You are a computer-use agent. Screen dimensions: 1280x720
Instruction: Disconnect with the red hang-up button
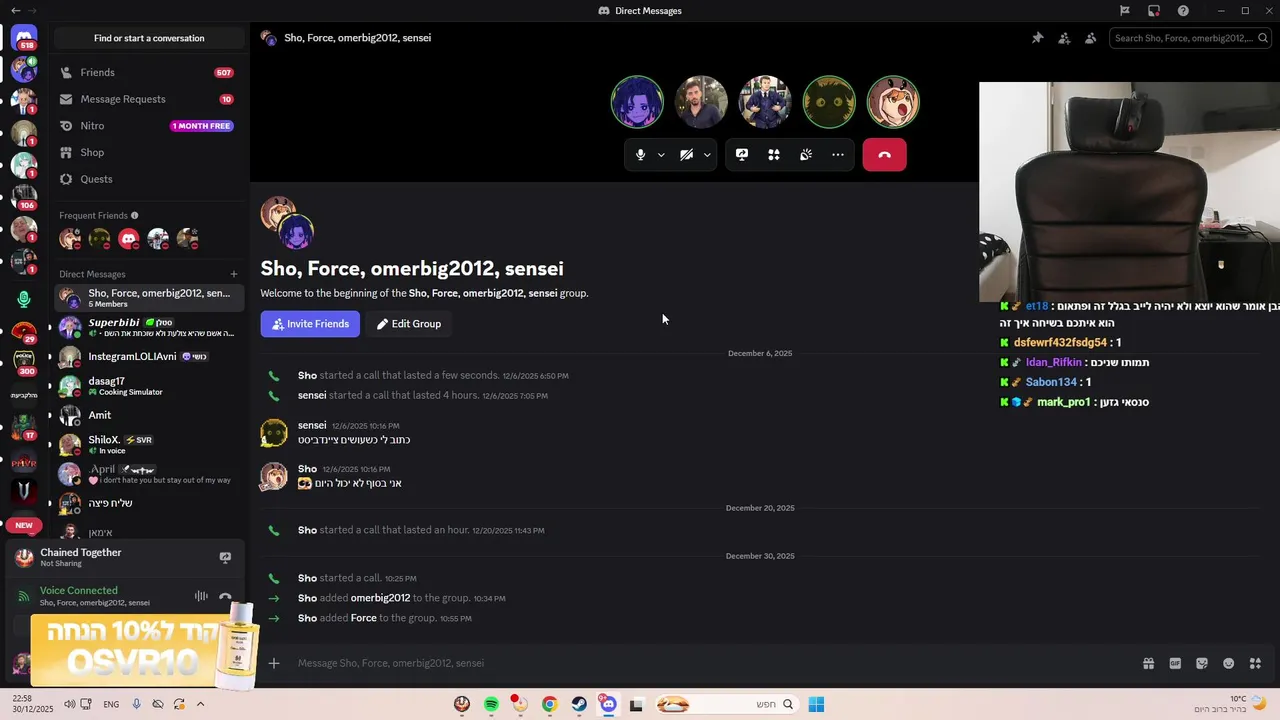pyautogui.click(x=884, y=155)
